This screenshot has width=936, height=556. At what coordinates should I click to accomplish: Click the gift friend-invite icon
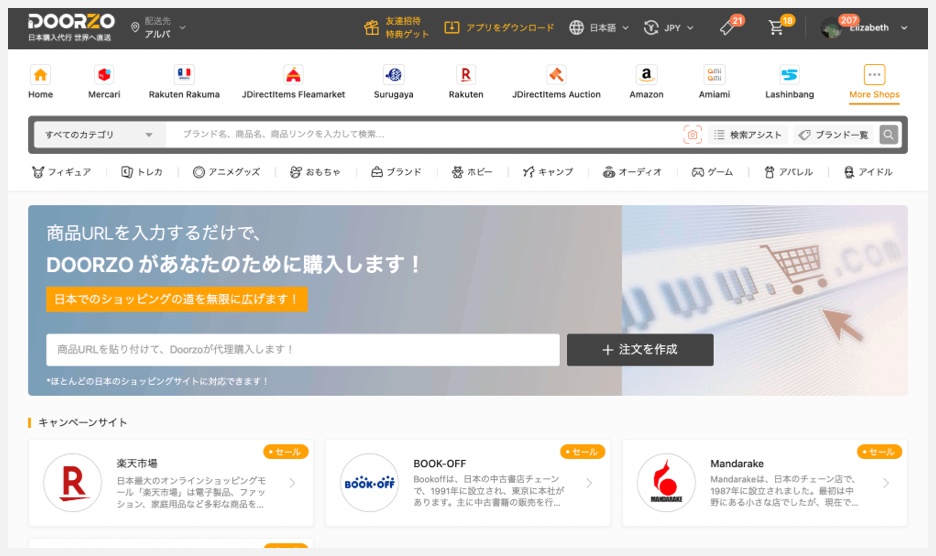pyautogui.click(x=371, y=27)
